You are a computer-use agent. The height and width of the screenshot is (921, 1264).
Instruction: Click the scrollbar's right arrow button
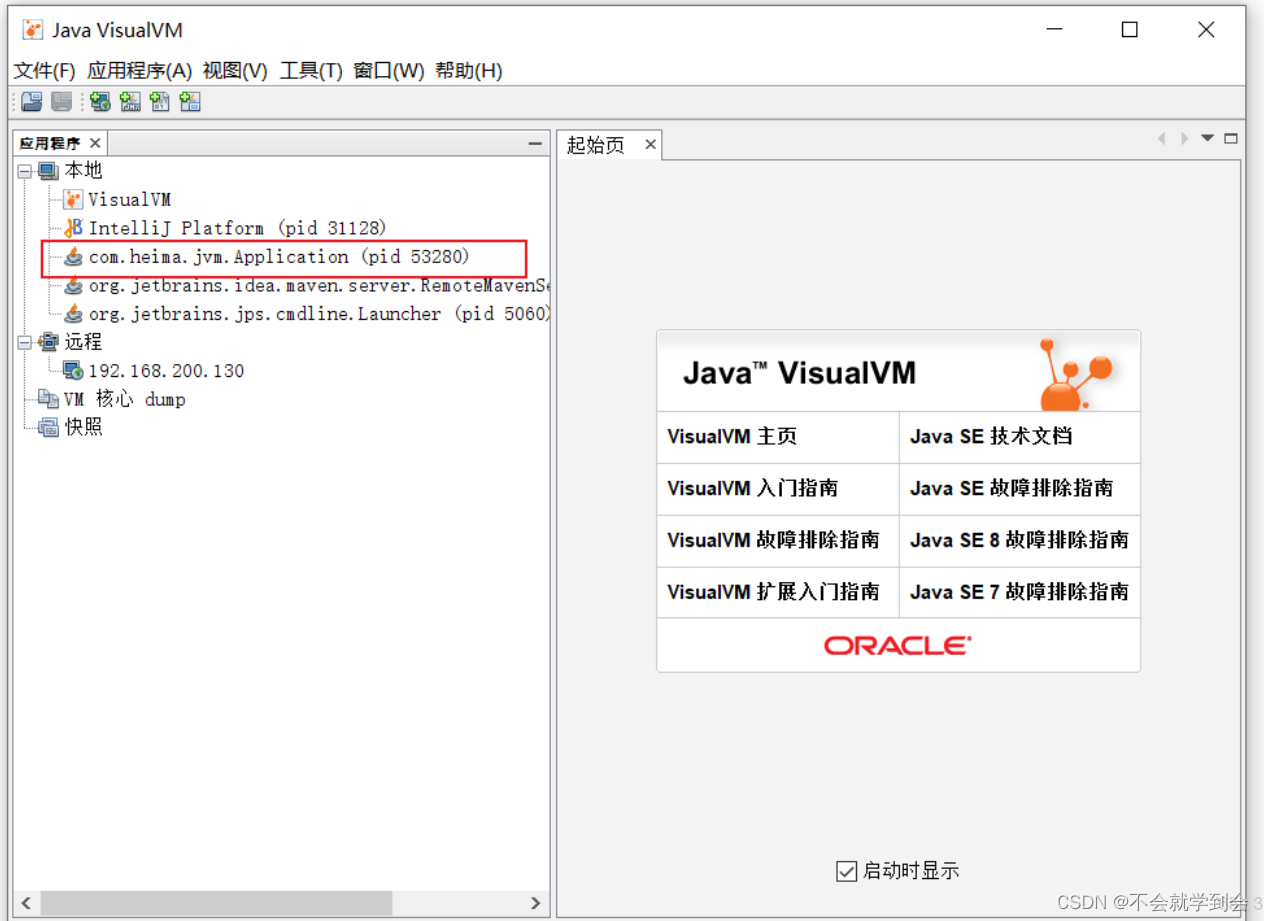coord(536,903)
